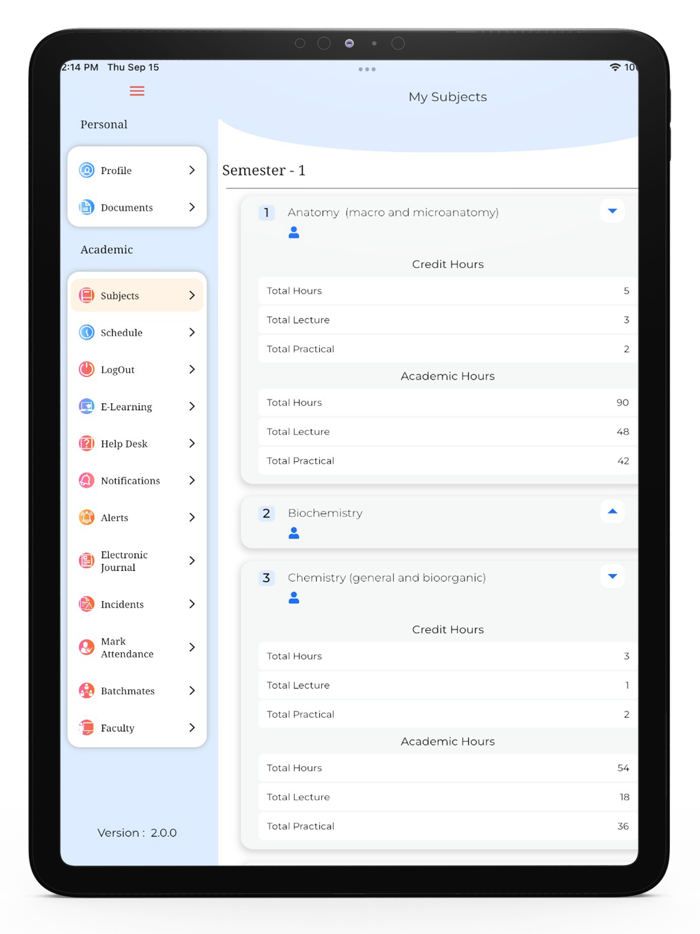700x934 pixels.
Task: Click Anatomy's Academic Hours heading
Action: click(448, 376)
